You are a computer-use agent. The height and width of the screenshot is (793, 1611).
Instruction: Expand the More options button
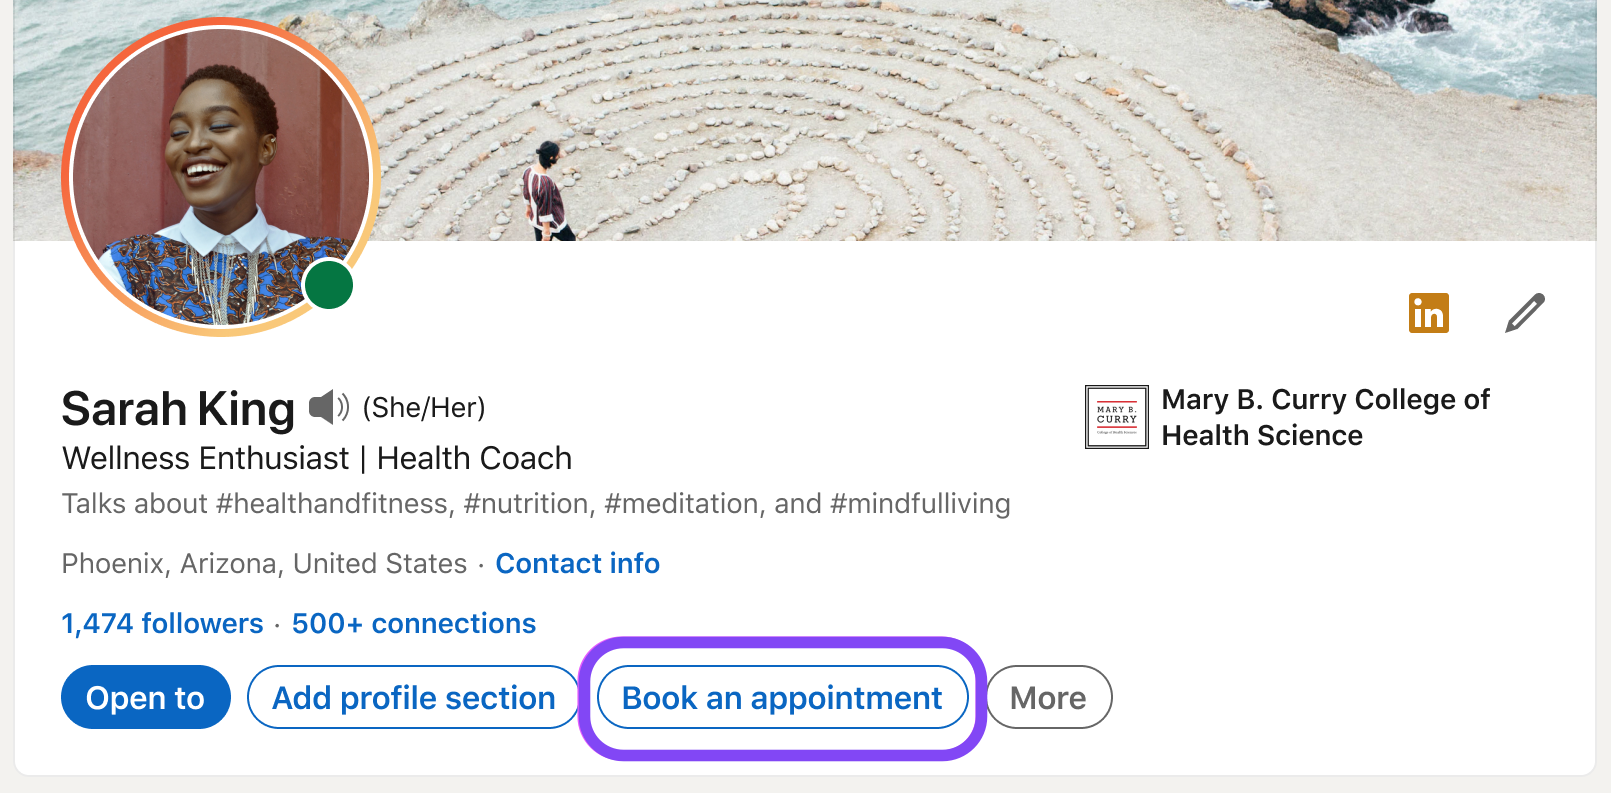(1048, 698)
